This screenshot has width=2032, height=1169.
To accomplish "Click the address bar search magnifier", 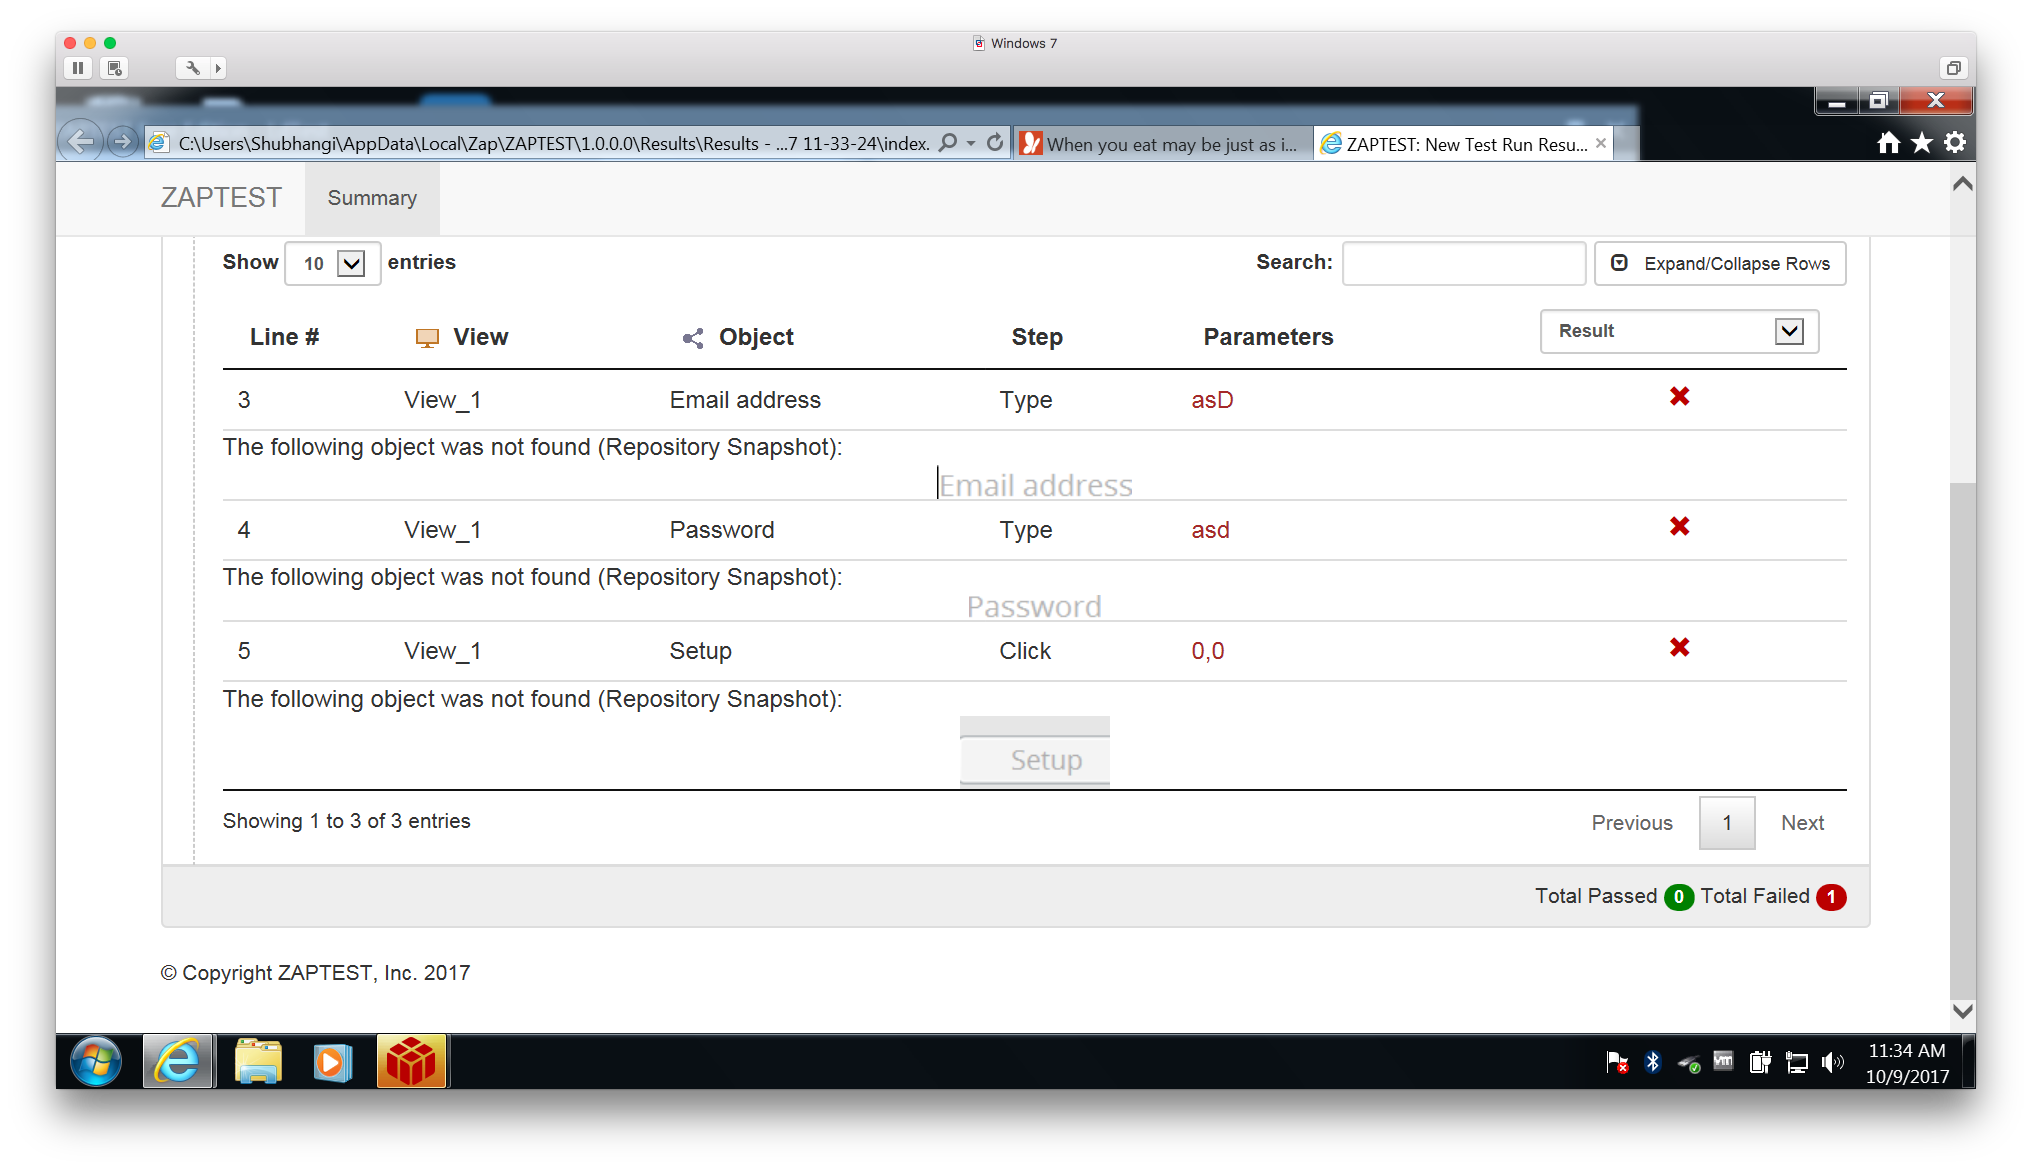I will click(x=948, y=143).
